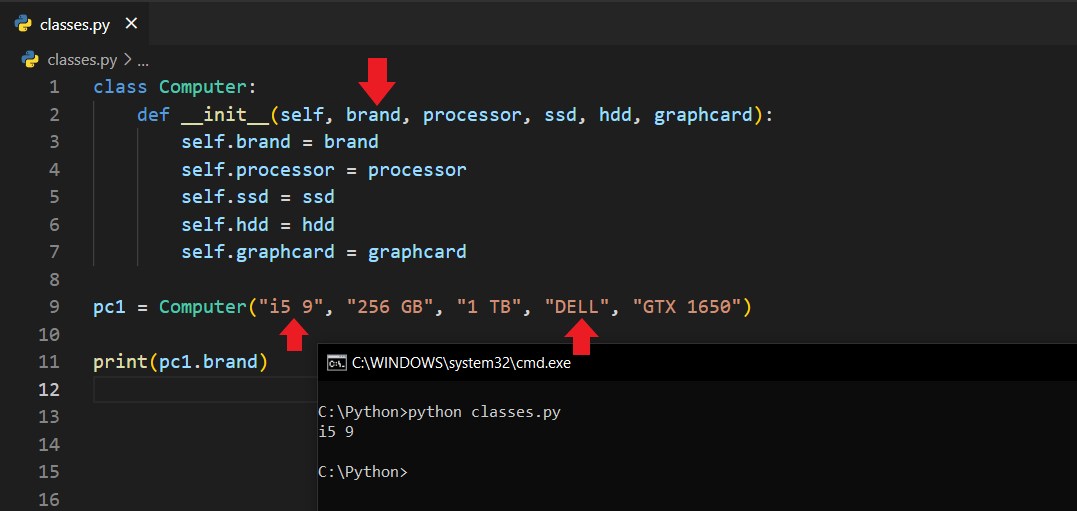Click line number 1 in the gutter
Image resolution: width=1077 pixels, height=511 pixels.
tap(54, 87)
